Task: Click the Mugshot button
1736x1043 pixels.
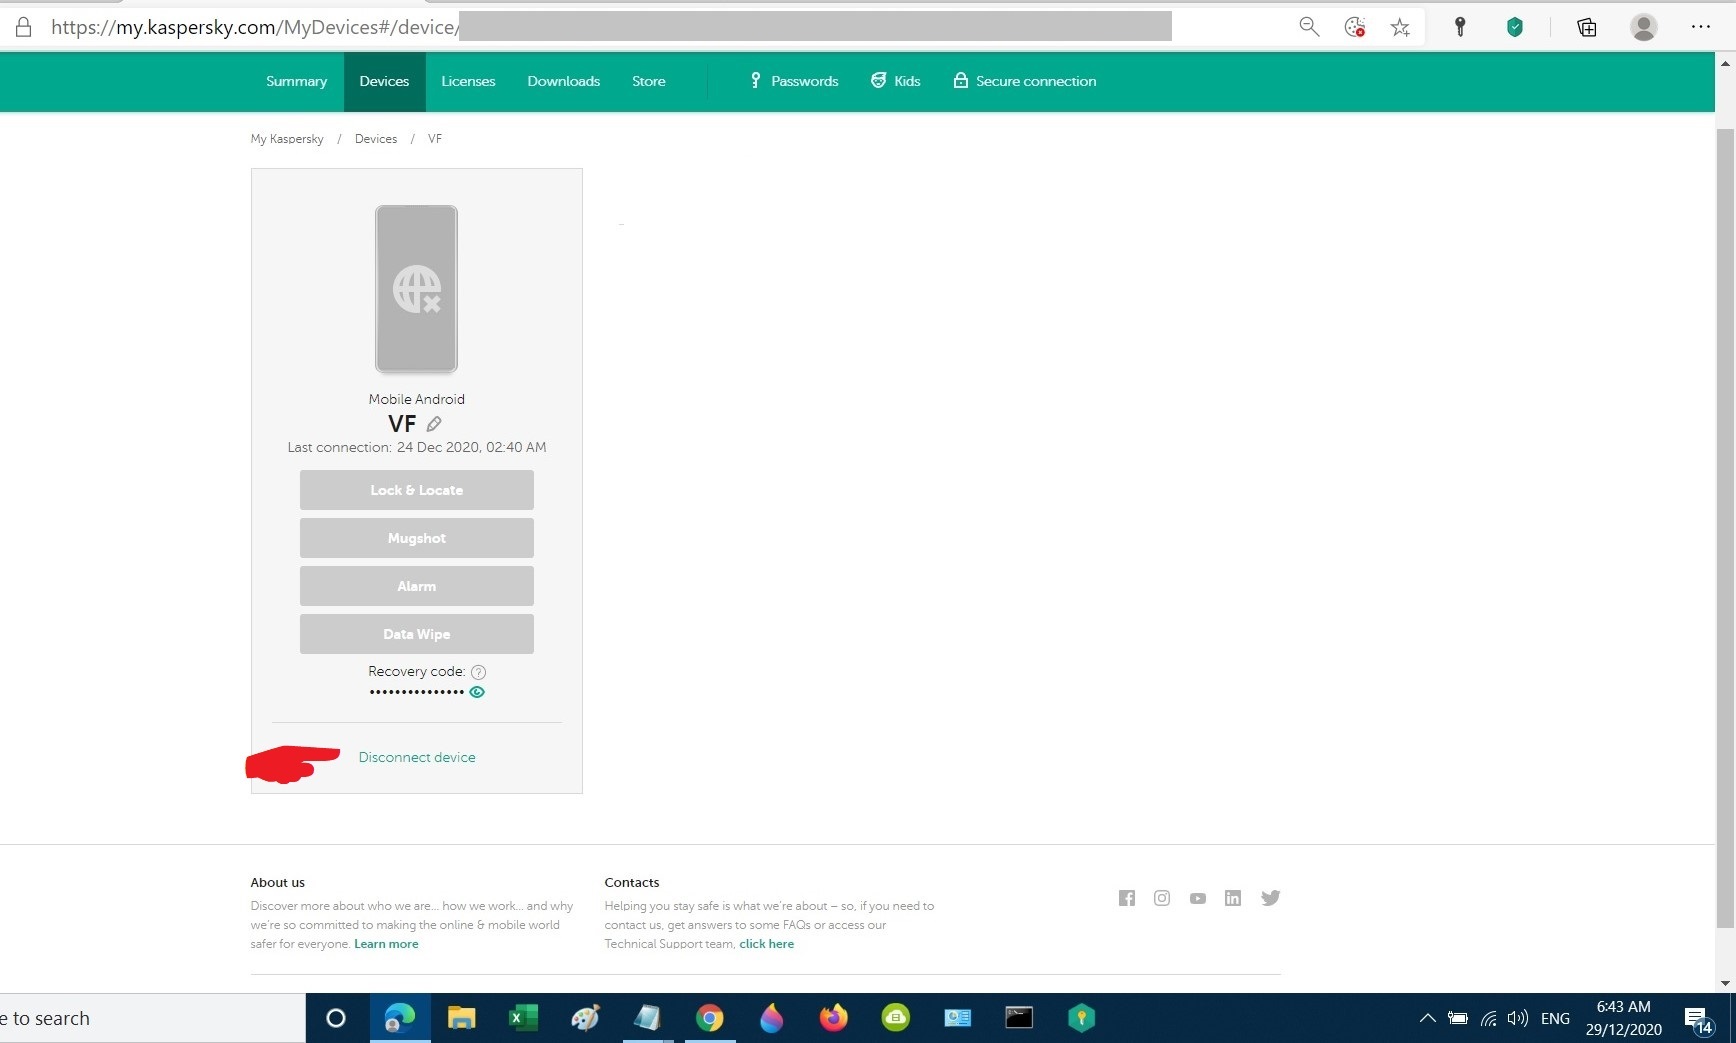Action: [417, 538]
